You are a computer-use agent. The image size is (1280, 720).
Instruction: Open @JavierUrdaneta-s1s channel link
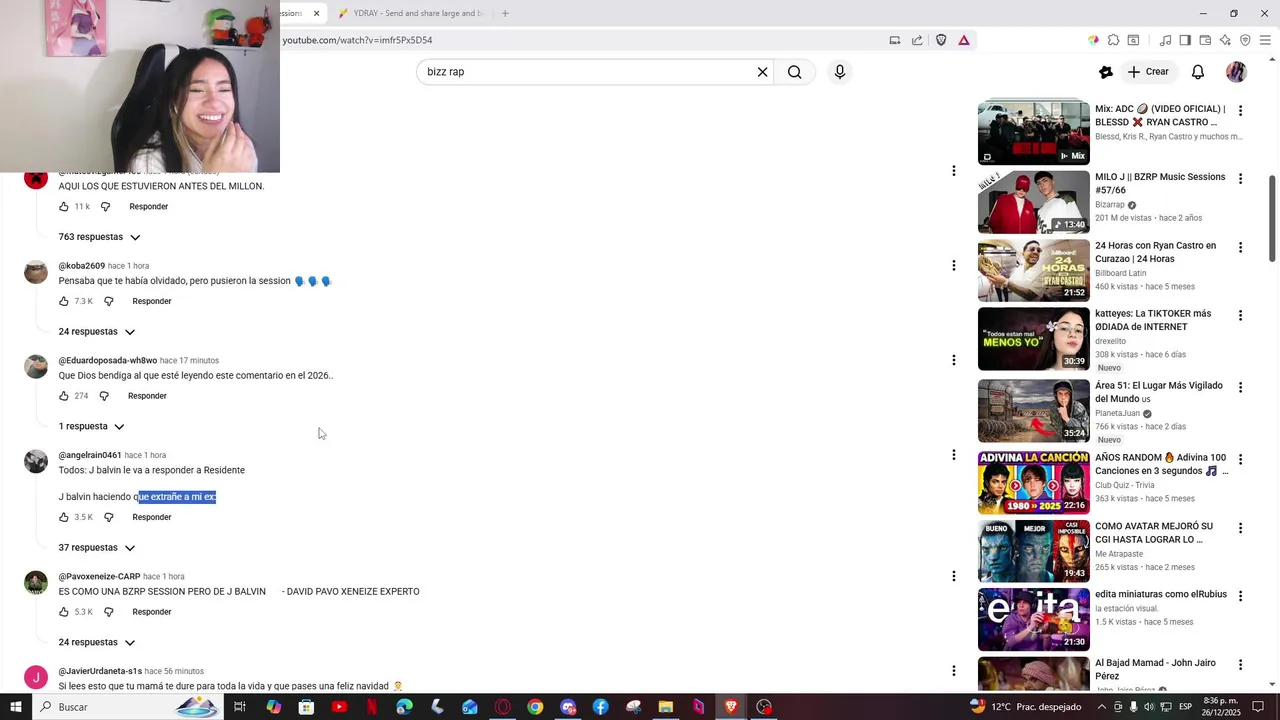100,671
